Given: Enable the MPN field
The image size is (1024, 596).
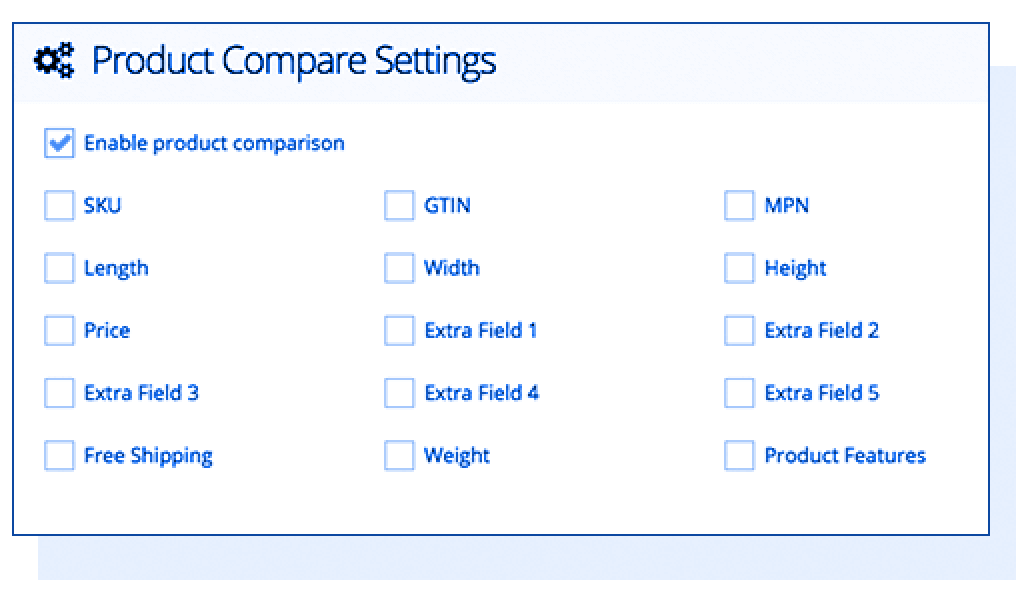Looking at the screenshot, I should pyautogui.click(x=738, y=205).
